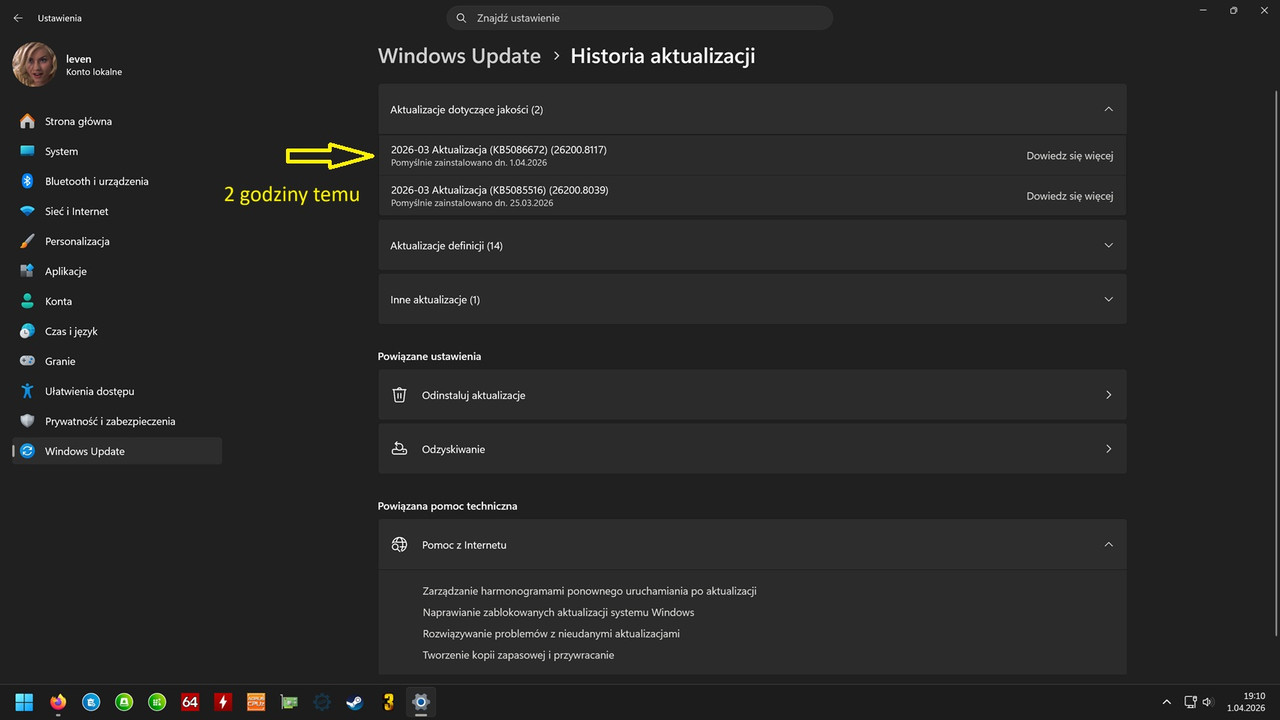Screen dimensions: 1280x720
Task: Select the KB5086672 update entry text
Action: (x=499, y=149)
